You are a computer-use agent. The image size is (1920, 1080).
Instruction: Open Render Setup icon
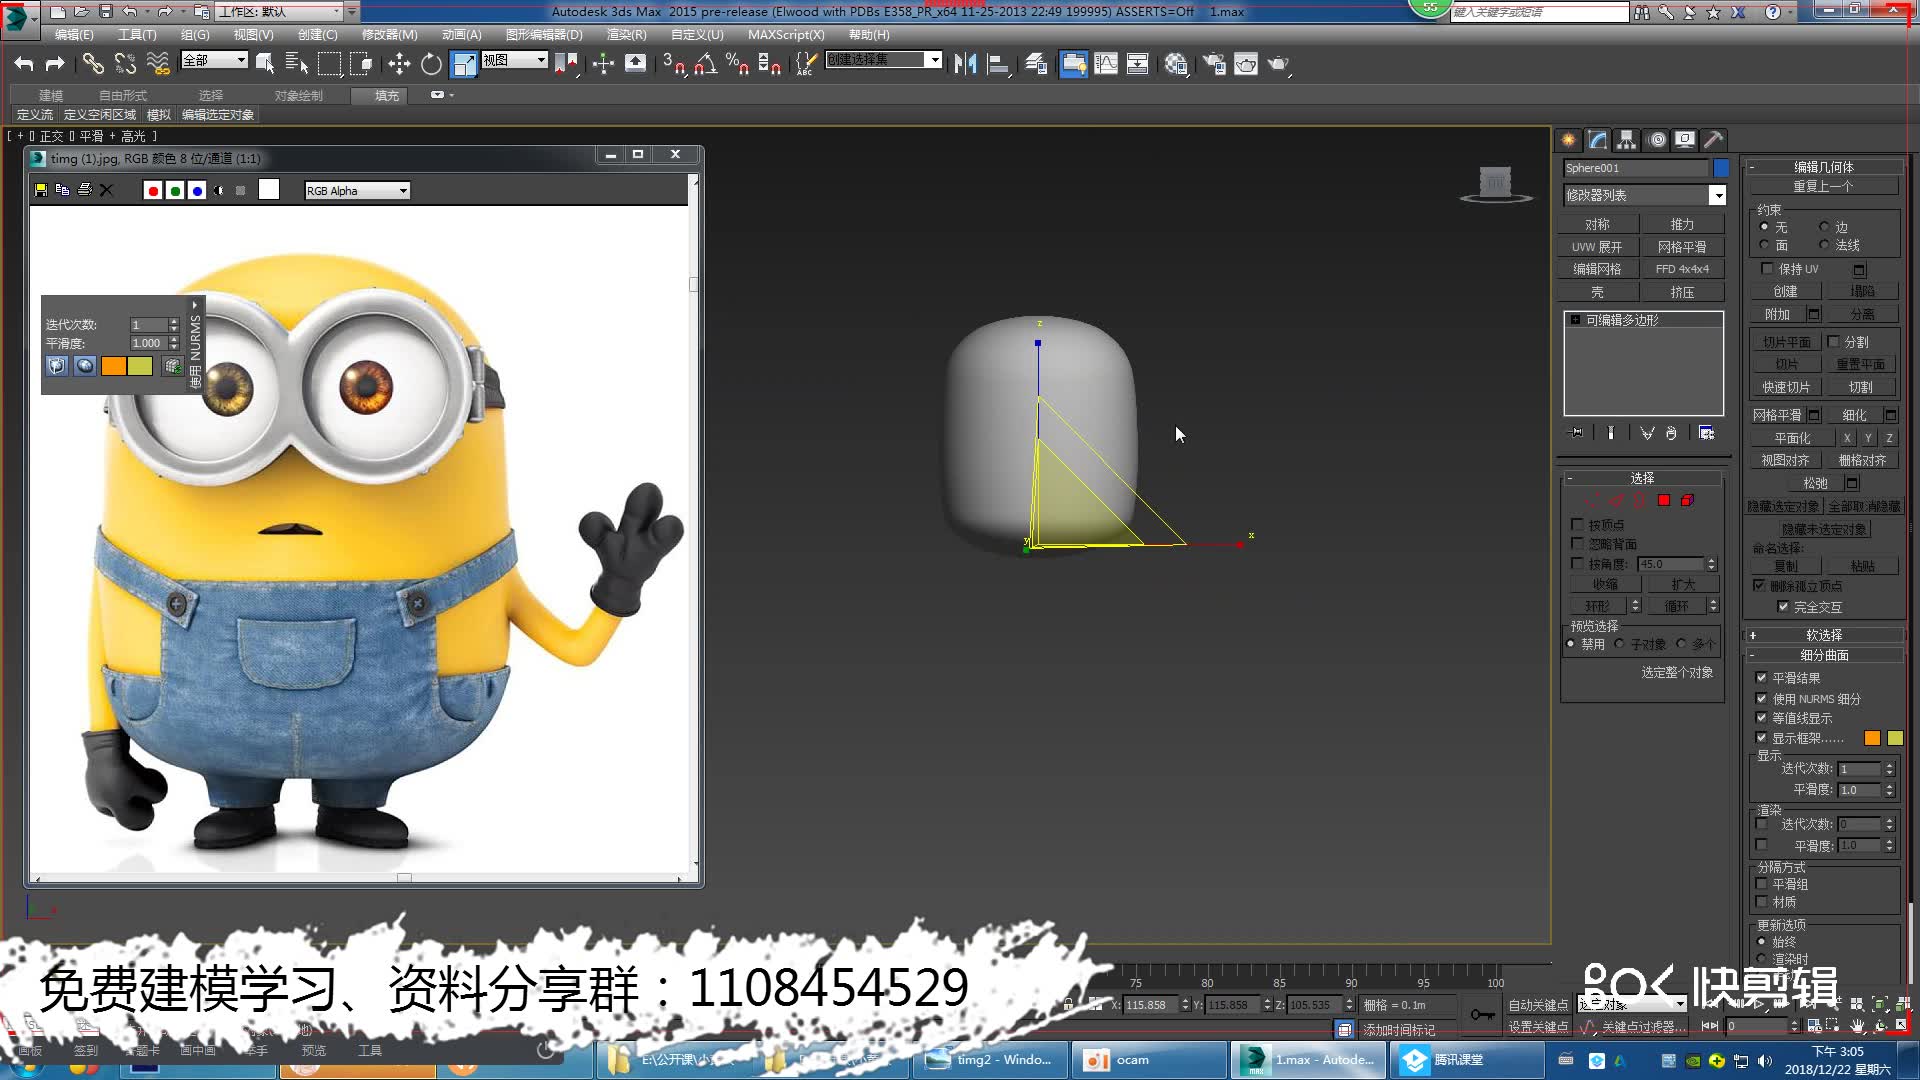[1214, 64]
